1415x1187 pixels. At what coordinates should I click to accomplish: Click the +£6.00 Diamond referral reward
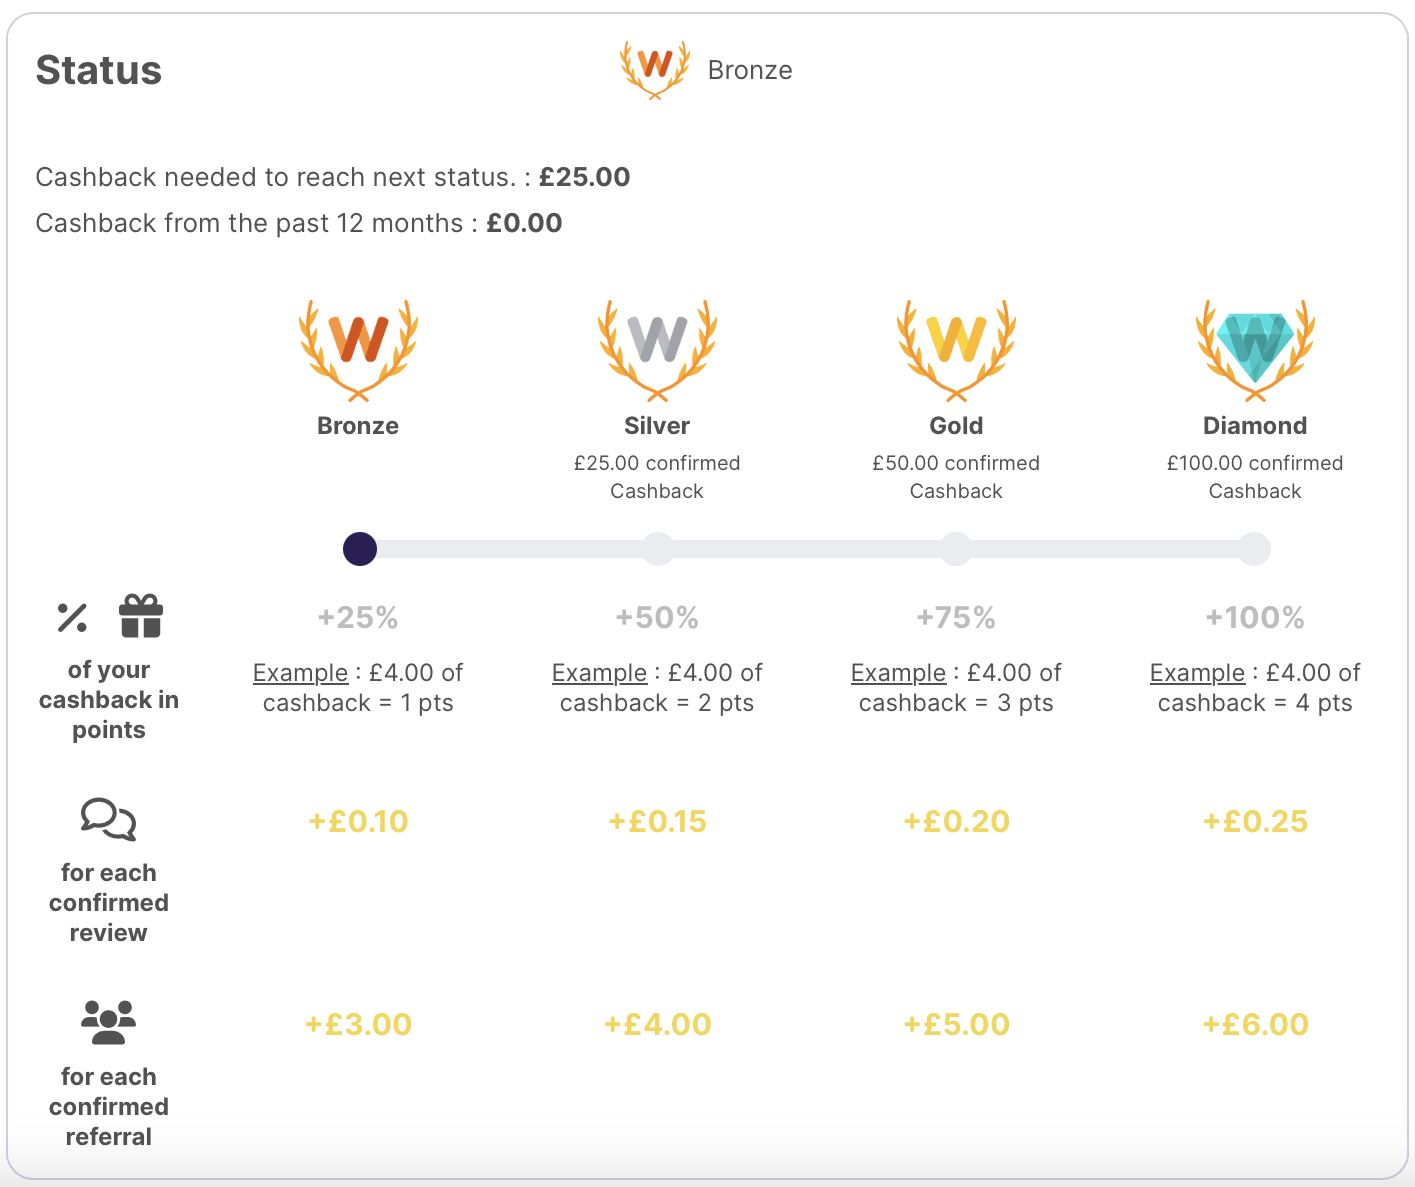[1255, 1024]
